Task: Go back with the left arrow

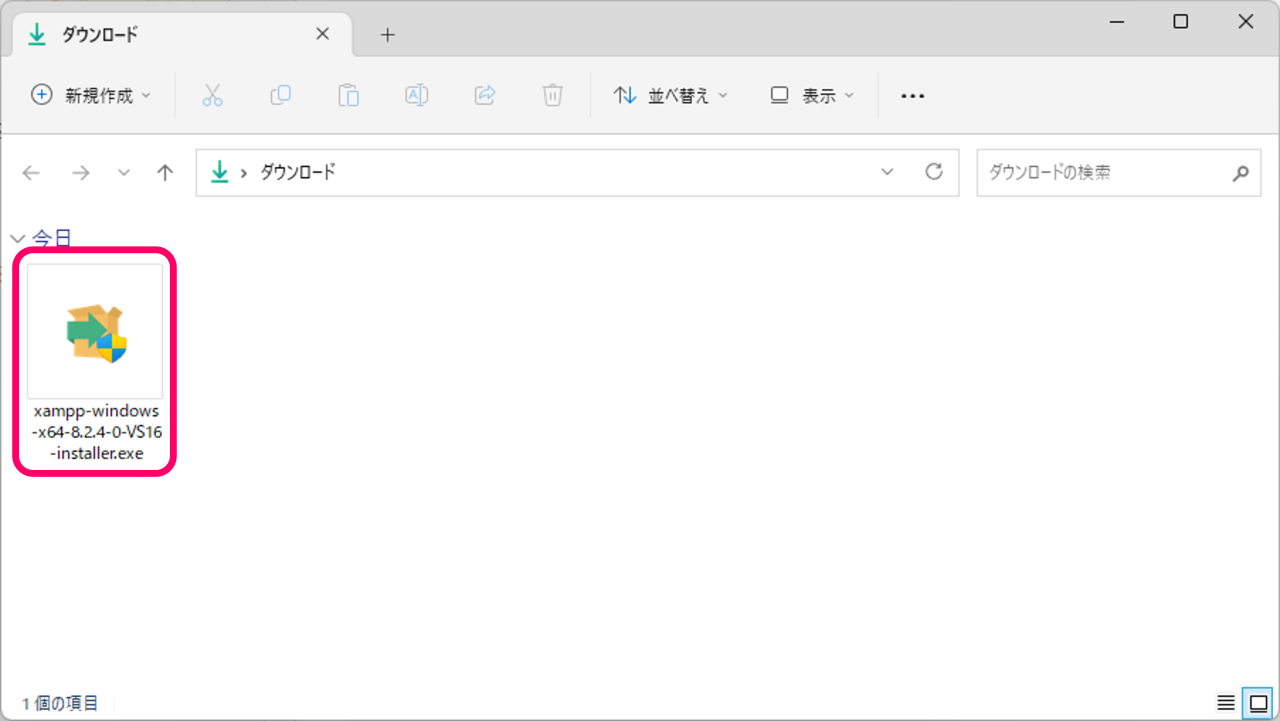Action: click(x=31, y=173)
